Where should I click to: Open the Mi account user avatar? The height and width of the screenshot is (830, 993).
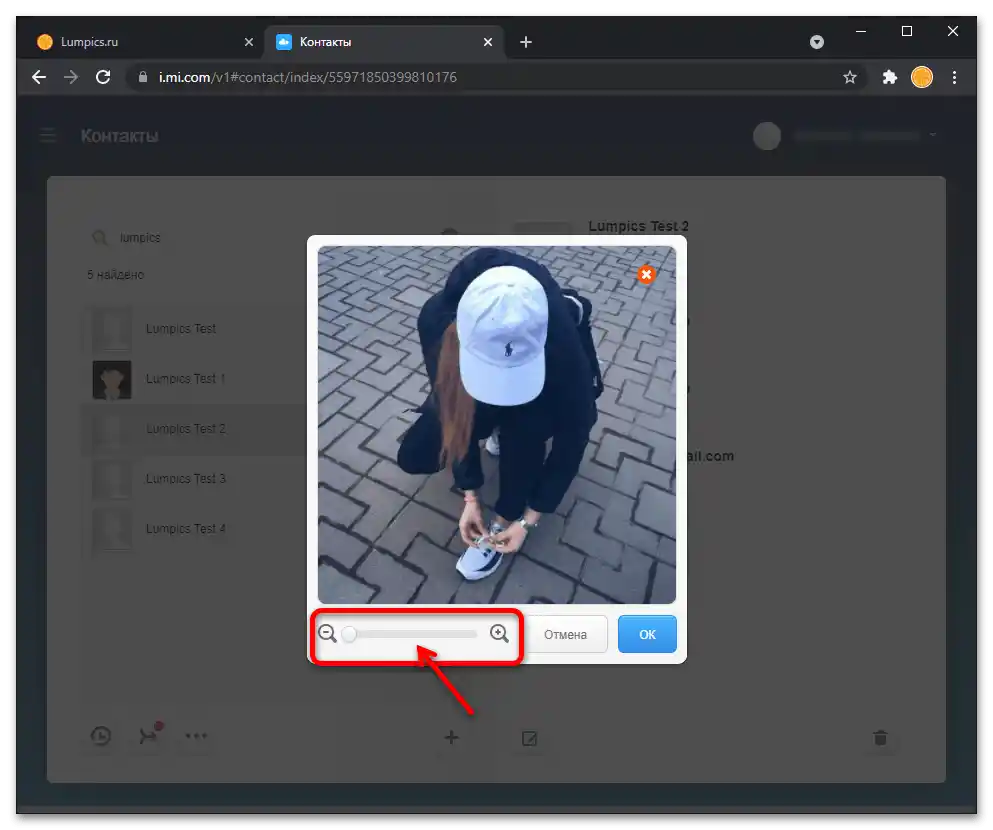(767, 135)
